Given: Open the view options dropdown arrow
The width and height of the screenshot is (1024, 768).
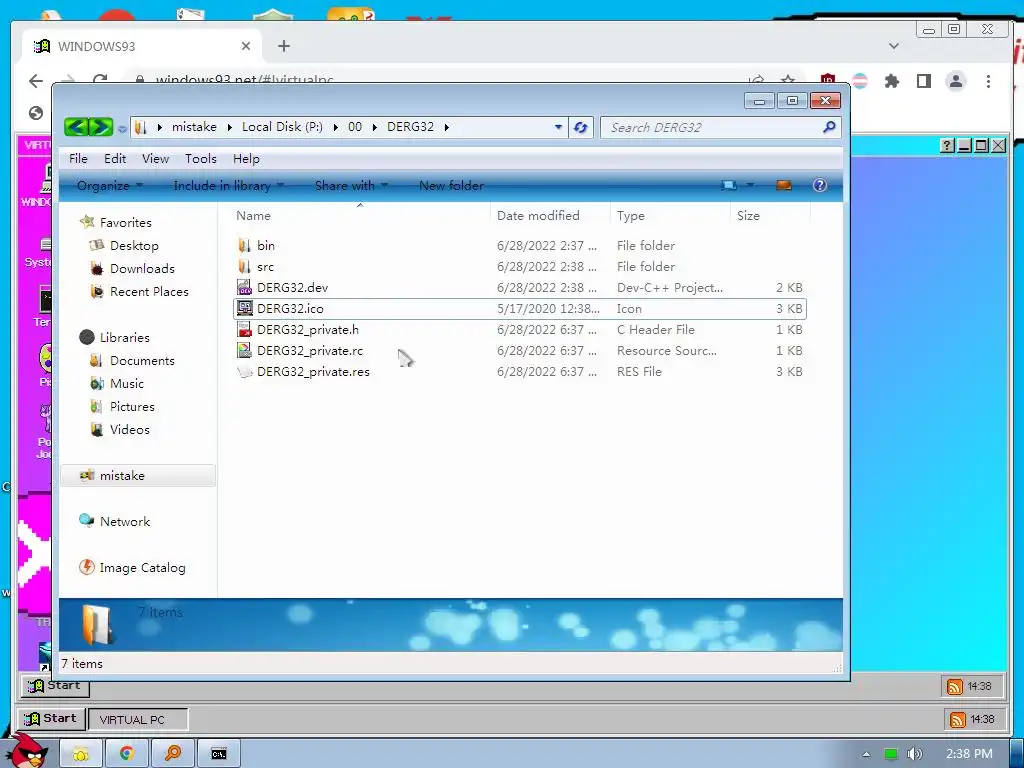Looking at the screenshot, I should 750,185.
